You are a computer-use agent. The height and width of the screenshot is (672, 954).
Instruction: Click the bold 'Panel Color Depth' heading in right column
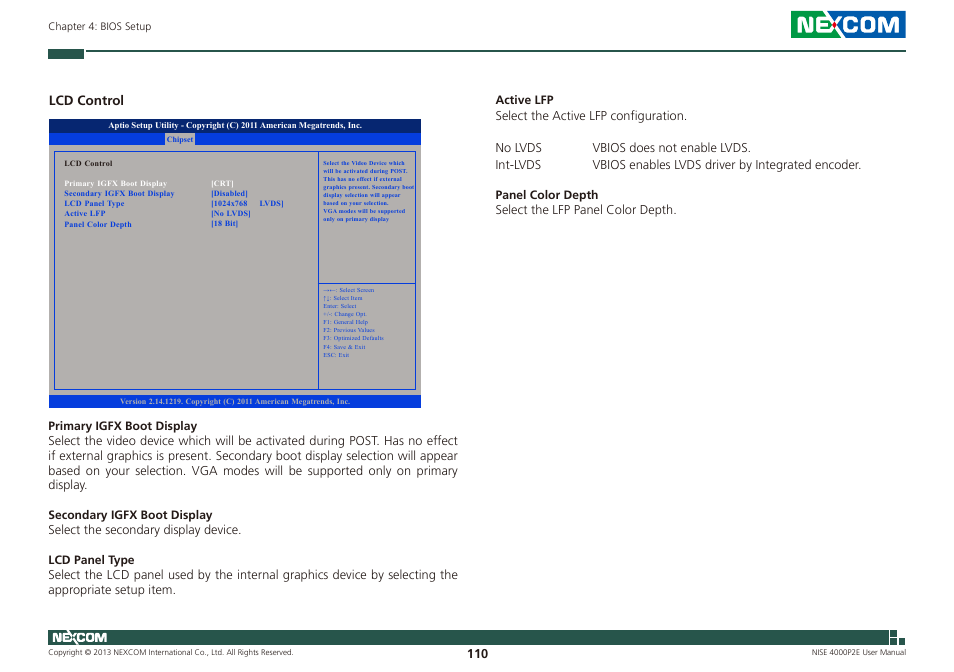click(546, 195)
